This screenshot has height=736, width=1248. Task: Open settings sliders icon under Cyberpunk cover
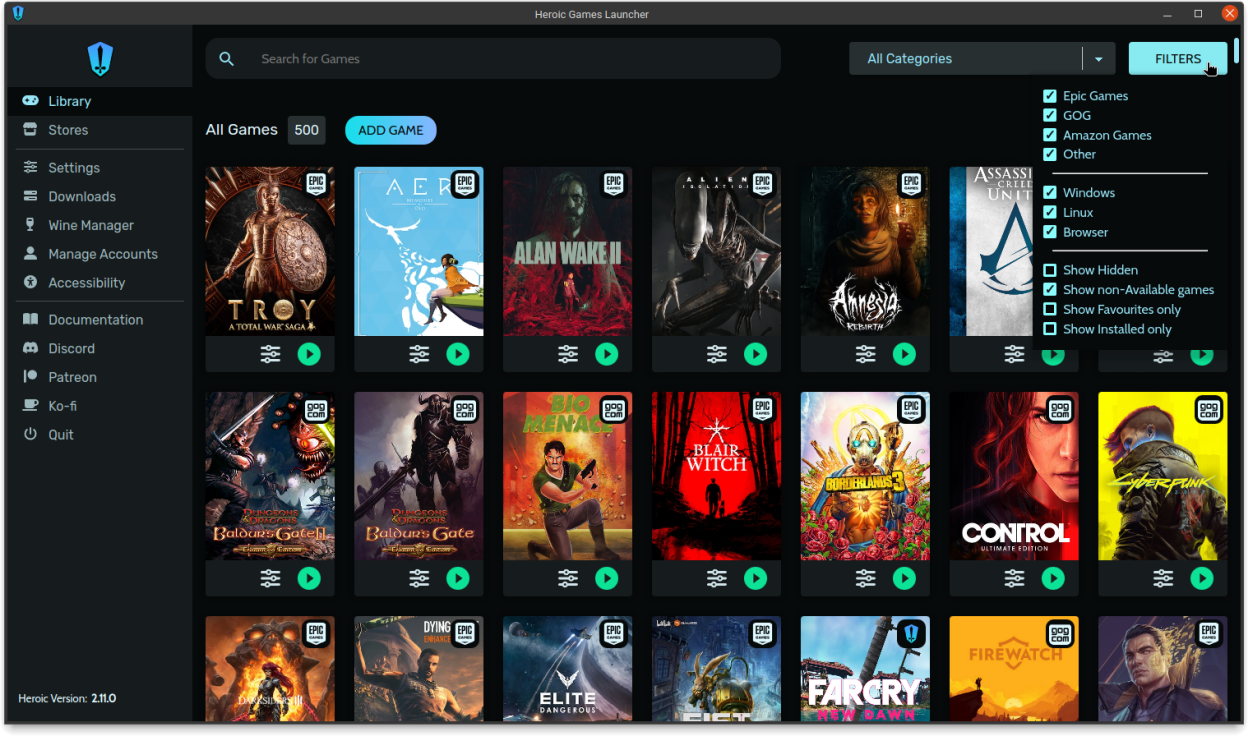1163,578
